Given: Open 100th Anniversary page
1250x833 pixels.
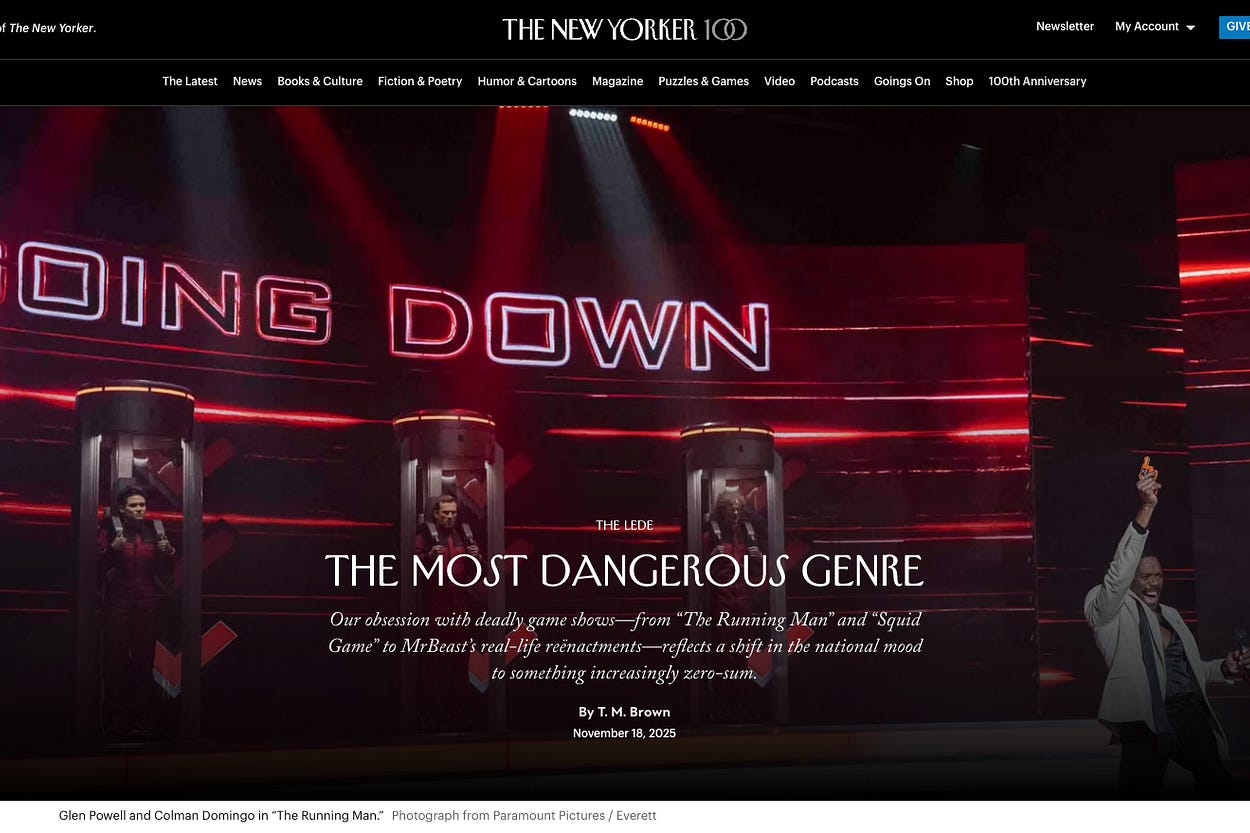Looking at the screenshot, I should pos(1037,81).
